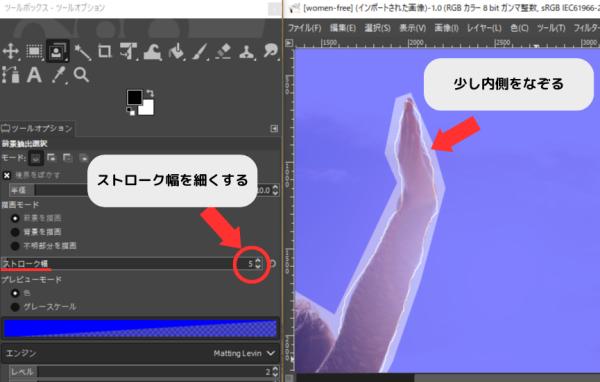
Task: Open the 色(C) menu
Action: pyautogui.click(x=519, y=28)
